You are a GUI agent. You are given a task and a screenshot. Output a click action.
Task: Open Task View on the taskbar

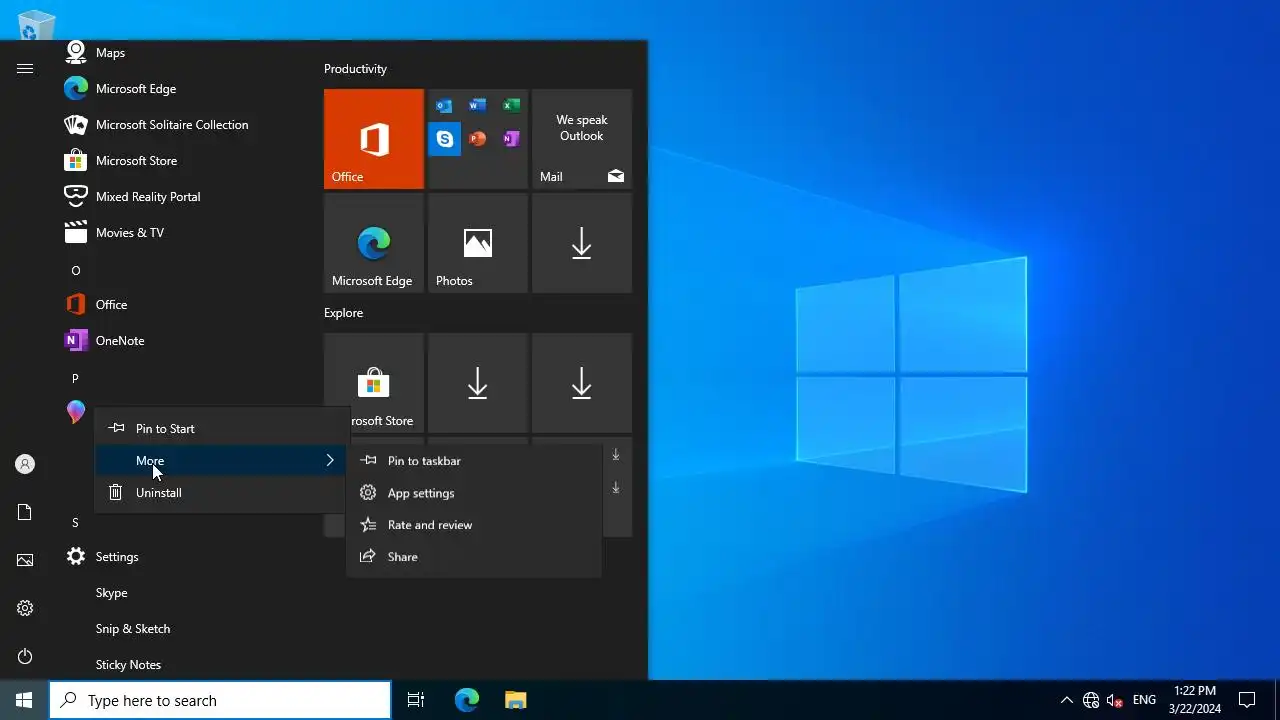click(416, 700)
